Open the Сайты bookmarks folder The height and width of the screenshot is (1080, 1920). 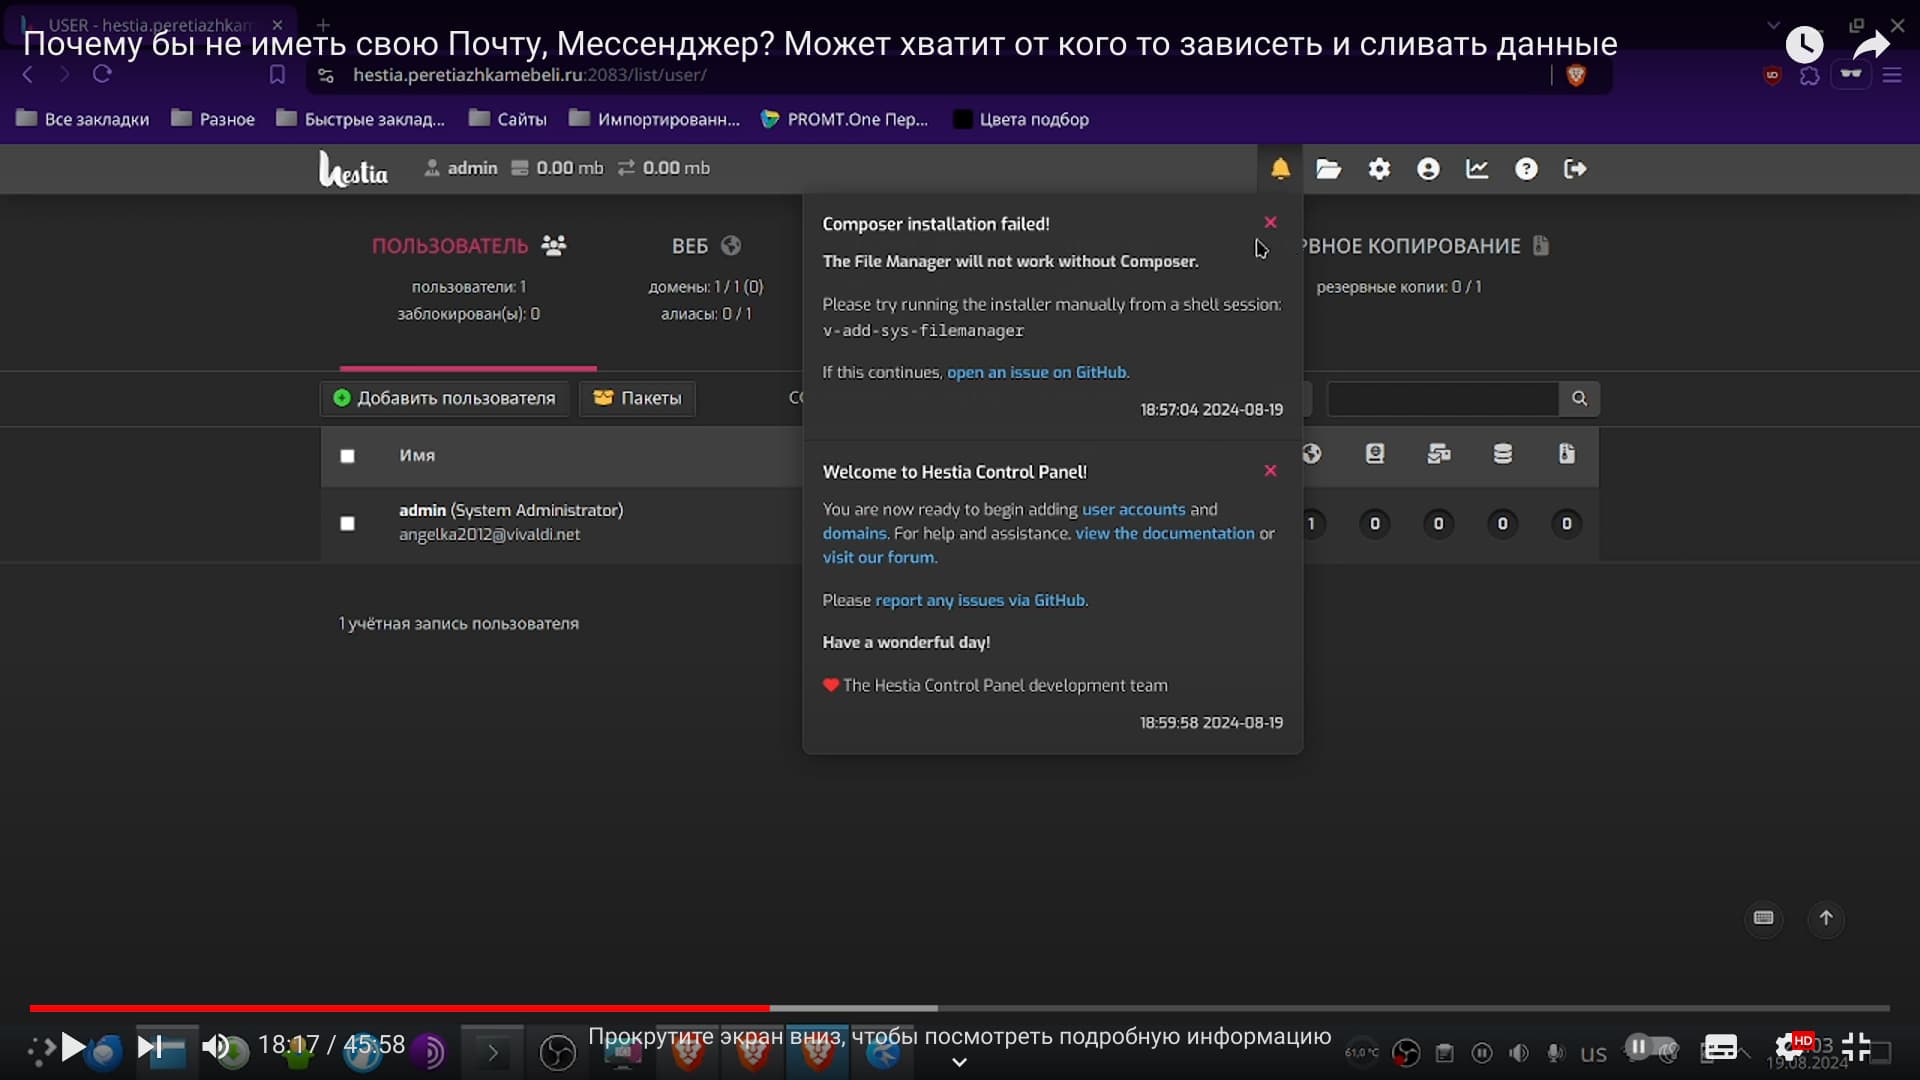(x=508, y=119)
